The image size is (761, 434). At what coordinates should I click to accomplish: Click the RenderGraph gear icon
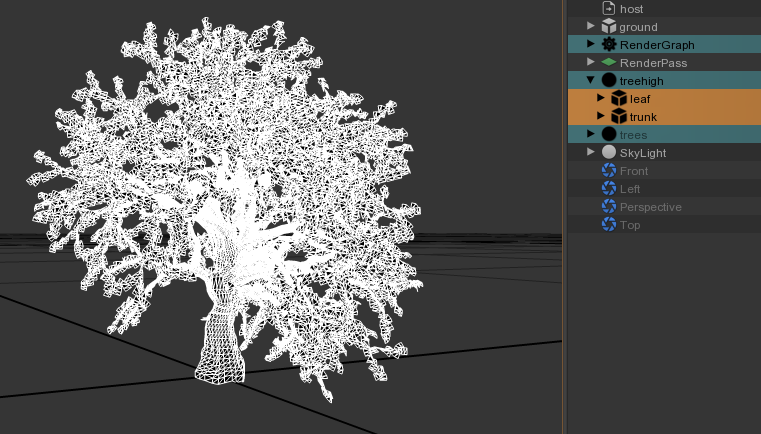[608, 45]
